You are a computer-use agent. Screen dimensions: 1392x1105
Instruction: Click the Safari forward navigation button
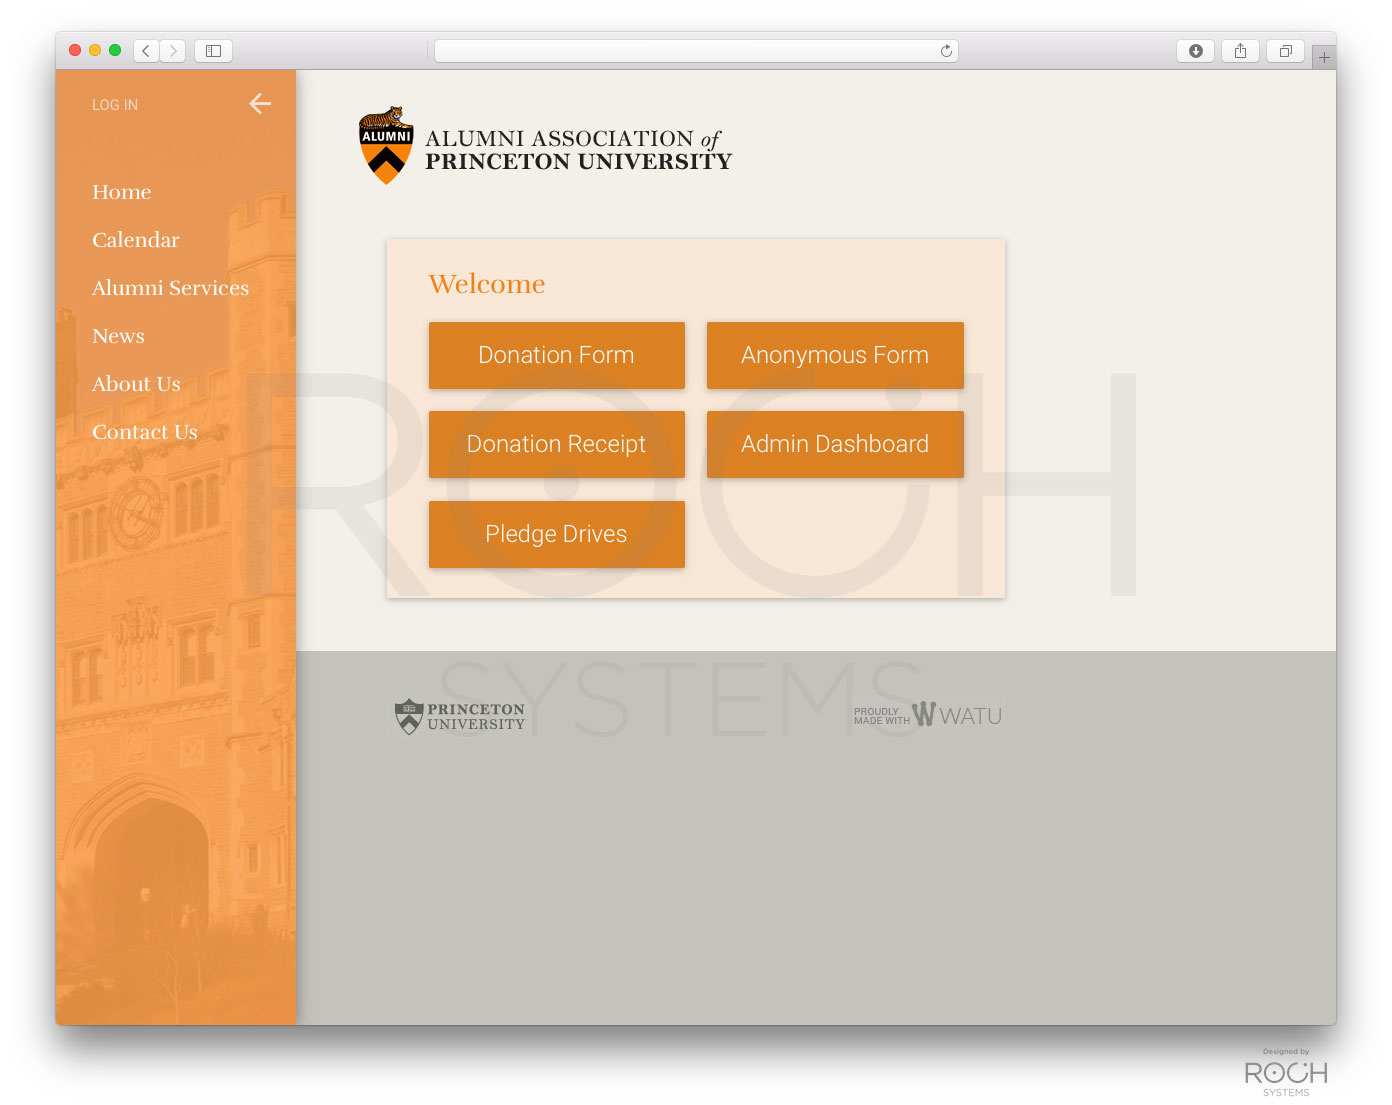pos(173,51)
